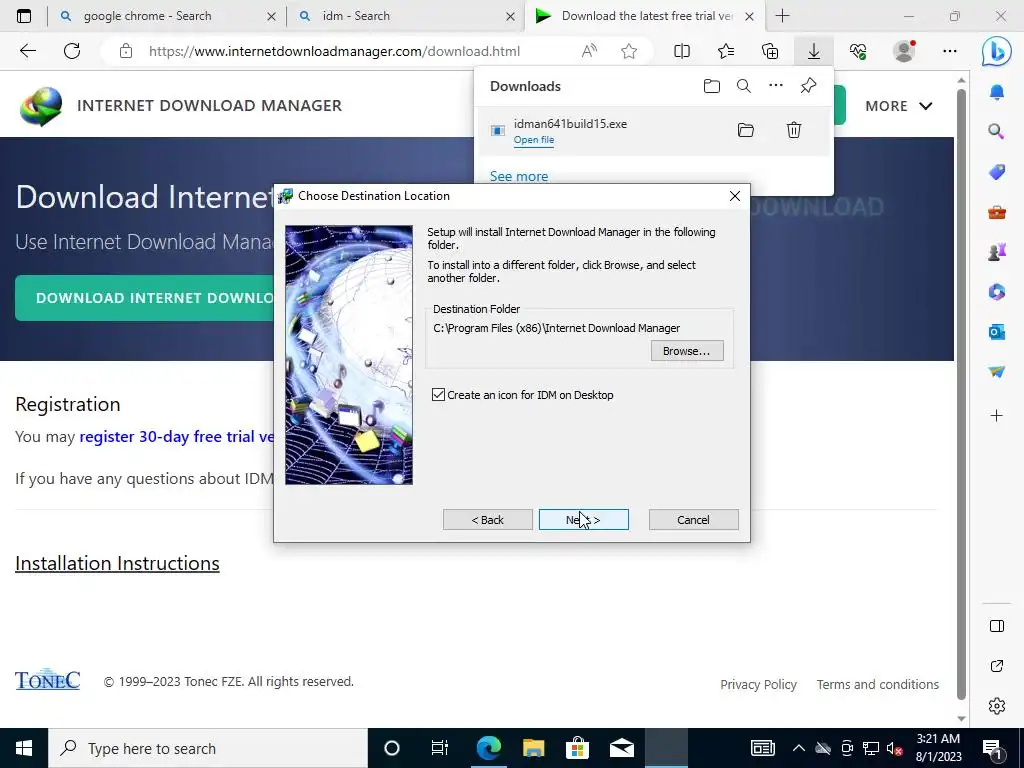
Task: Open the Privacy Policy link
Action: pyautogui.click(x=758, y=684)
